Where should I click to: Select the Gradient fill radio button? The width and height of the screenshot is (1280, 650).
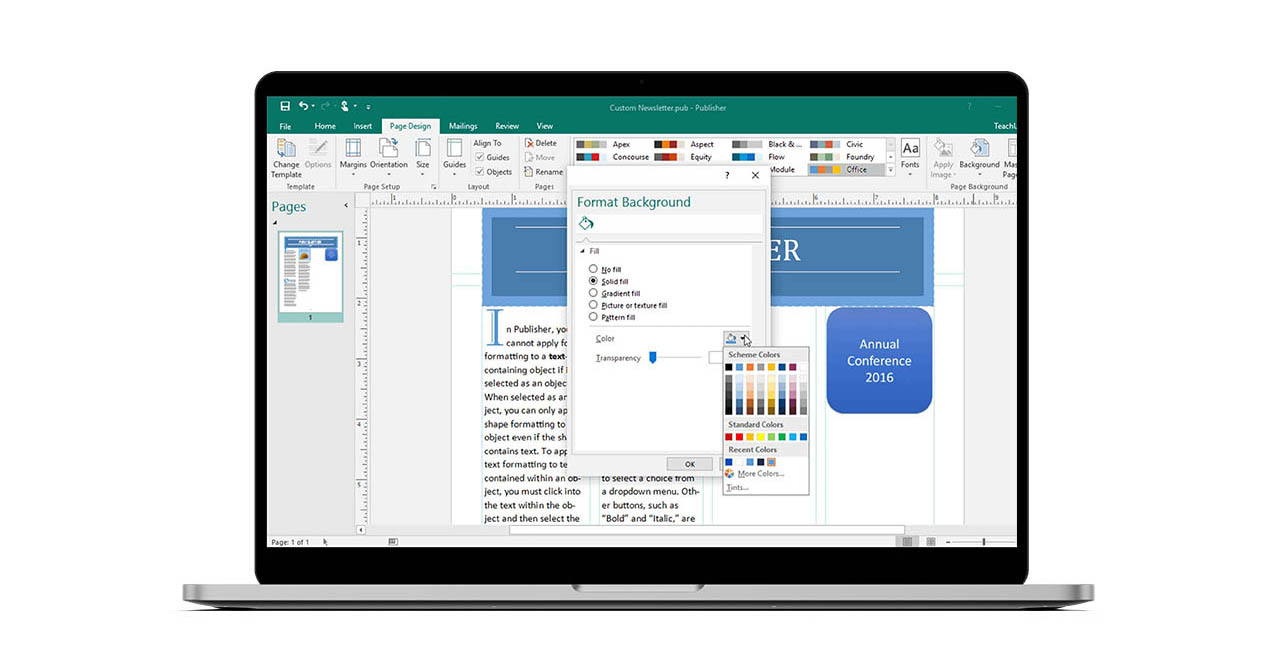click(x=593, y=293)
